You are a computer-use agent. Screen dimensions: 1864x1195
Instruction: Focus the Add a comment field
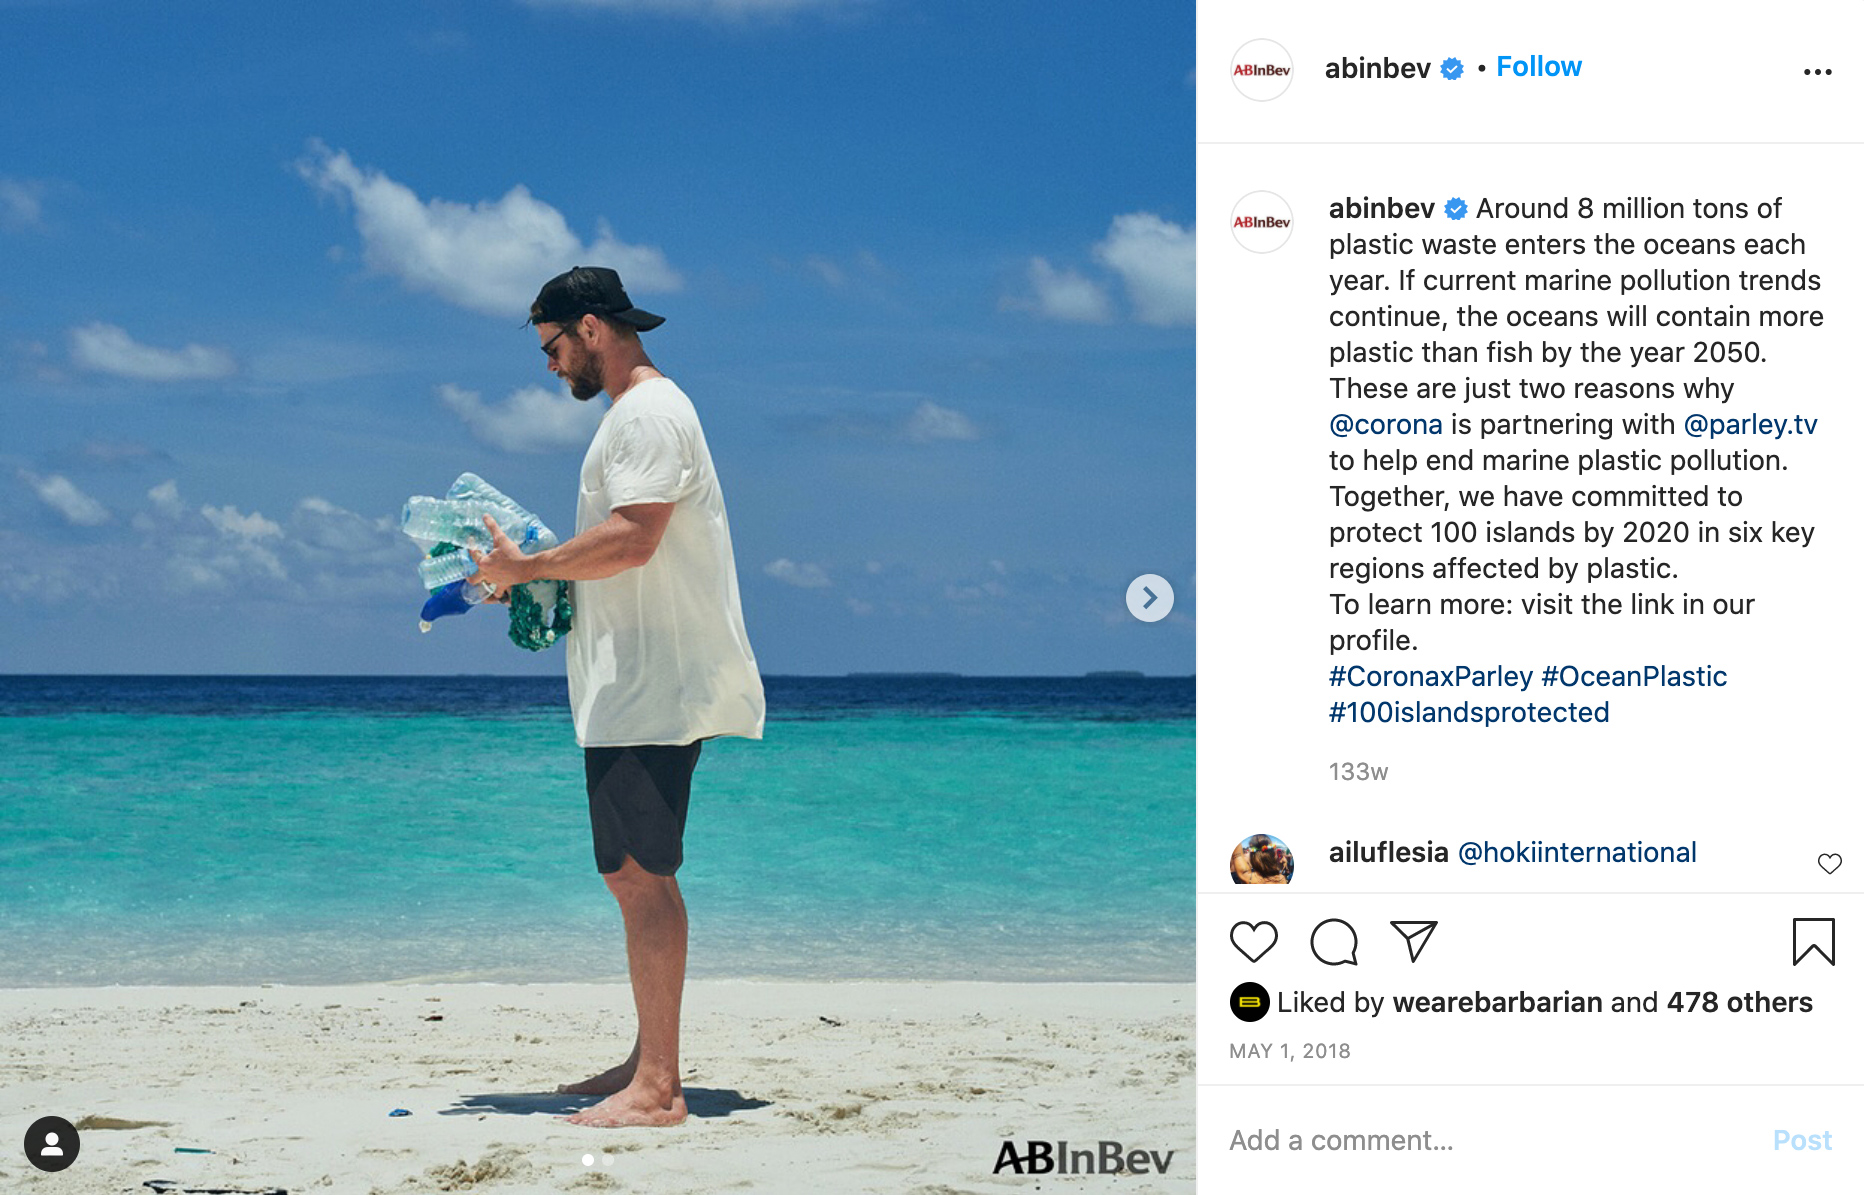click(x=1490, y=1140)
